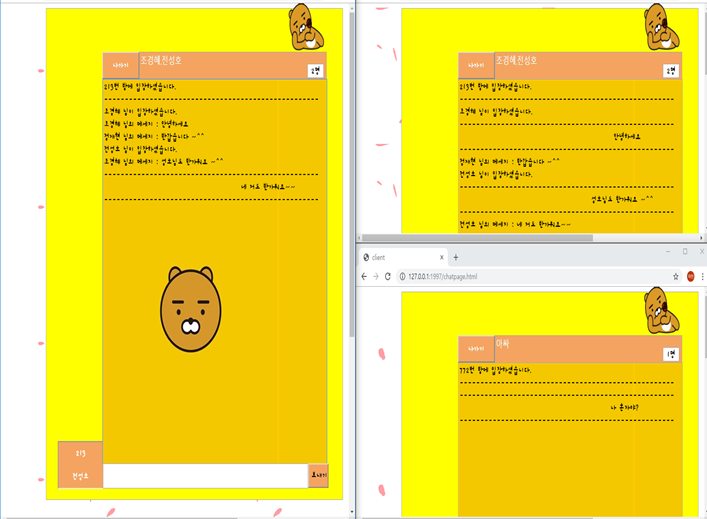707x519 pixels.
Task: Click the vertical scrollbar of the left browser window
Action: pos(352,176)
